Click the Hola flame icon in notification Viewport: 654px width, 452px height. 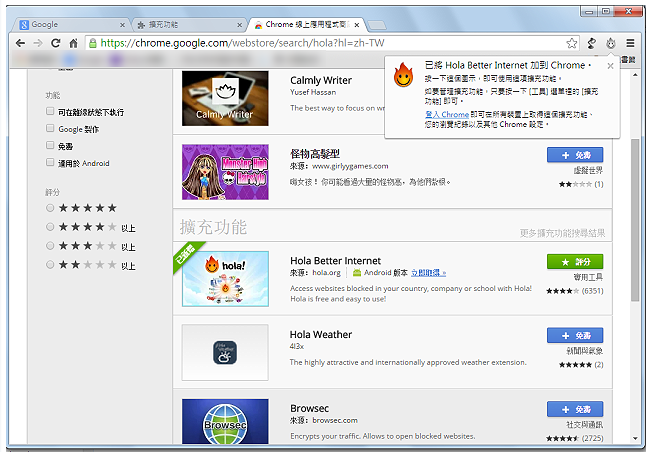[403, 75]
